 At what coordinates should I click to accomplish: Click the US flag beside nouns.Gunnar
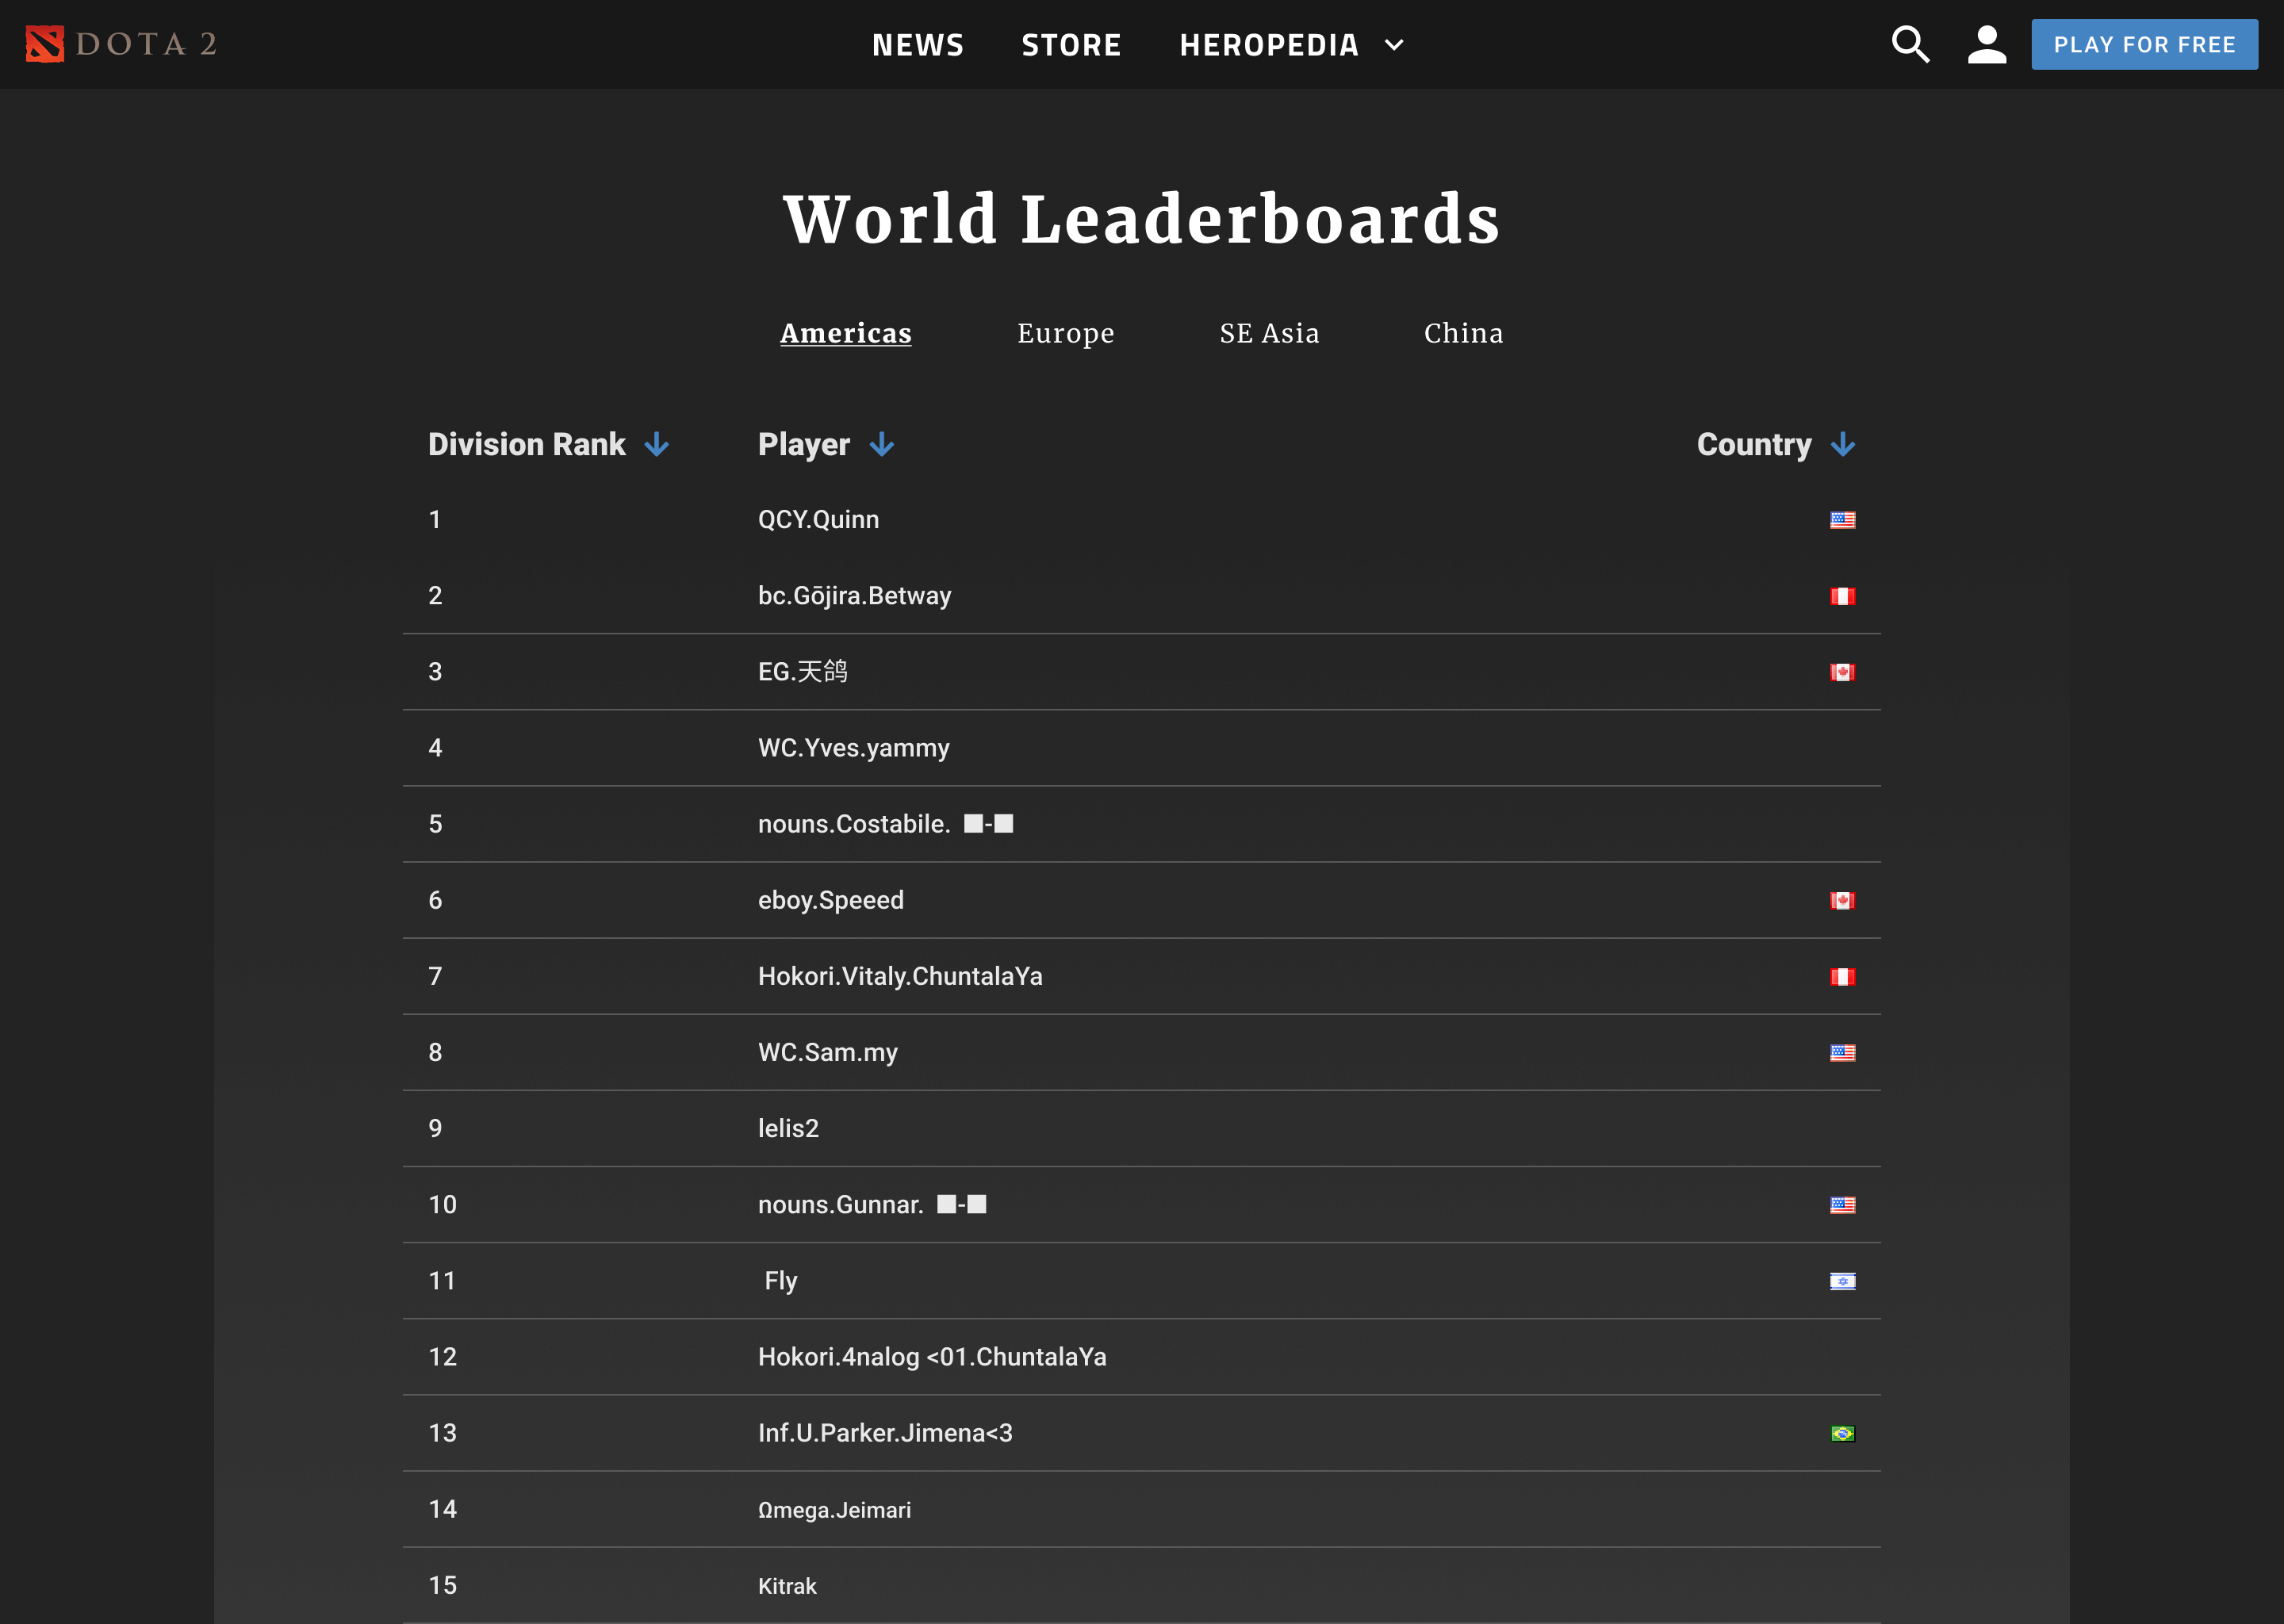tap(1842, 1205)
